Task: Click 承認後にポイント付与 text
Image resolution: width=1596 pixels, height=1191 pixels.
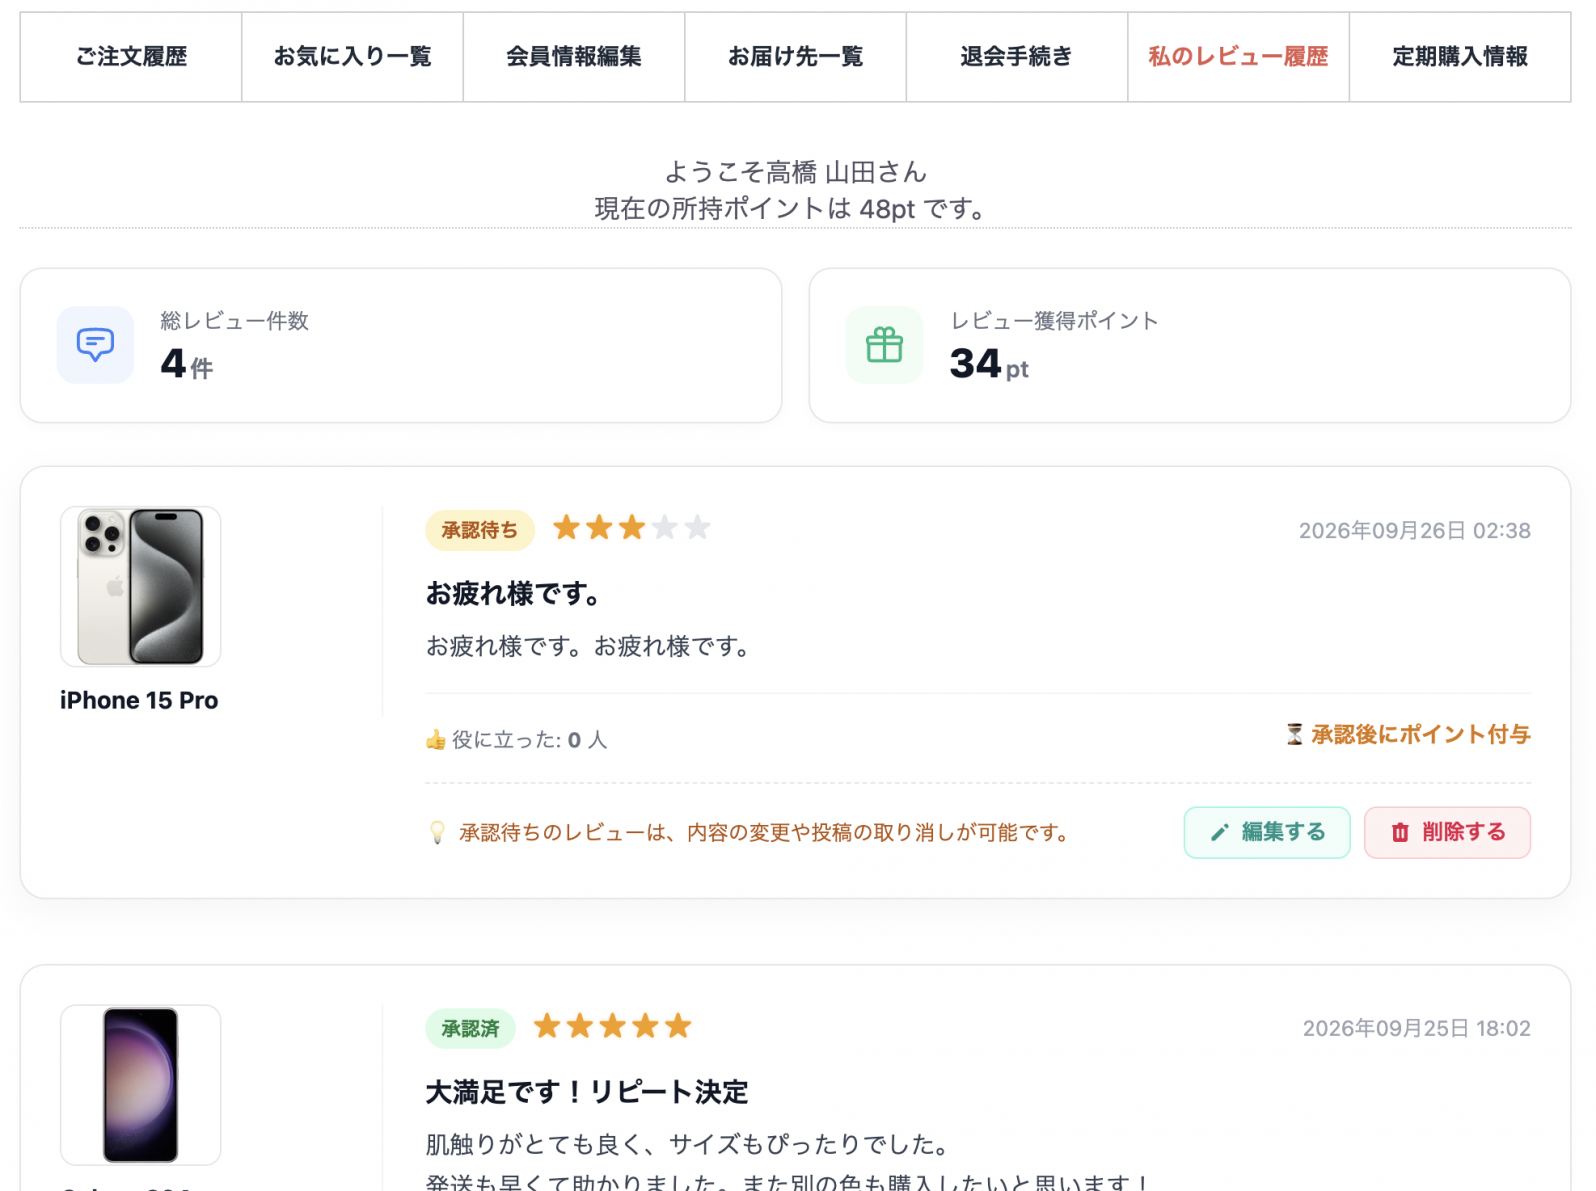Action: click(x=1420, y=735)
